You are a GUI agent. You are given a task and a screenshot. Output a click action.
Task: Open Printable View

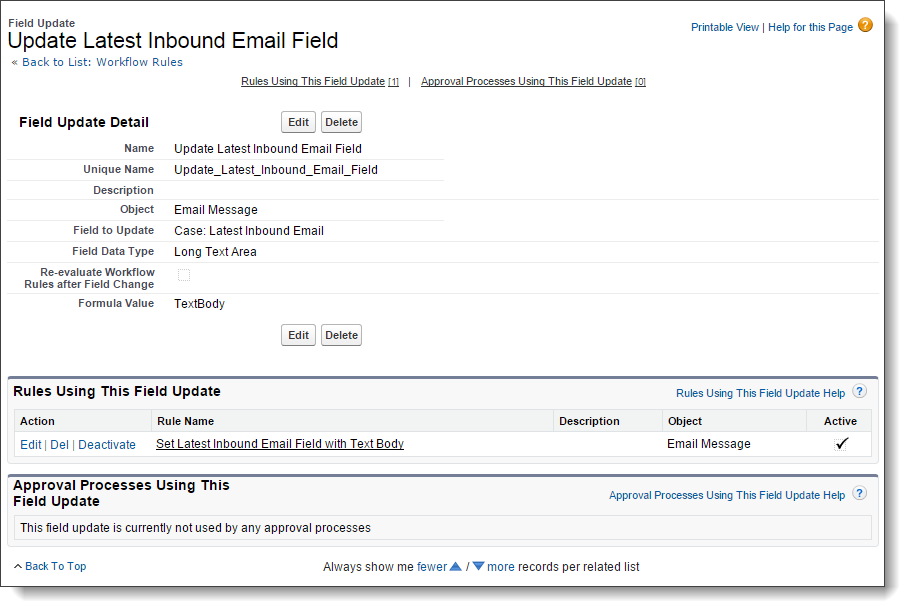pos(724,27)
